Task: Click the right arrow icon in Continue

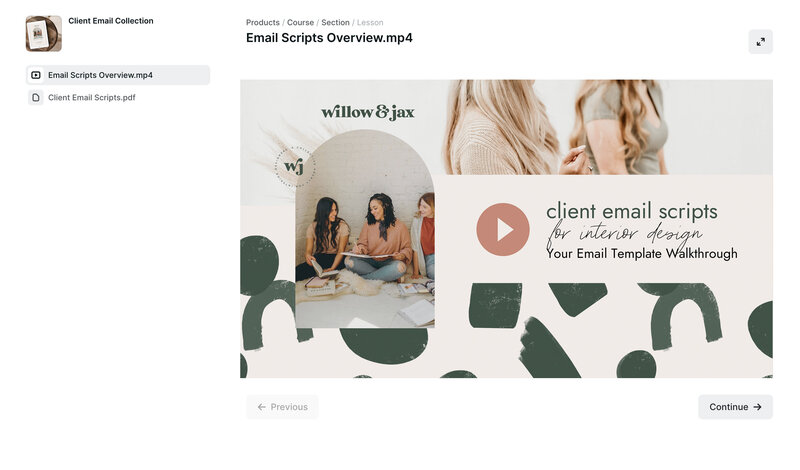Action: (758, 407)
